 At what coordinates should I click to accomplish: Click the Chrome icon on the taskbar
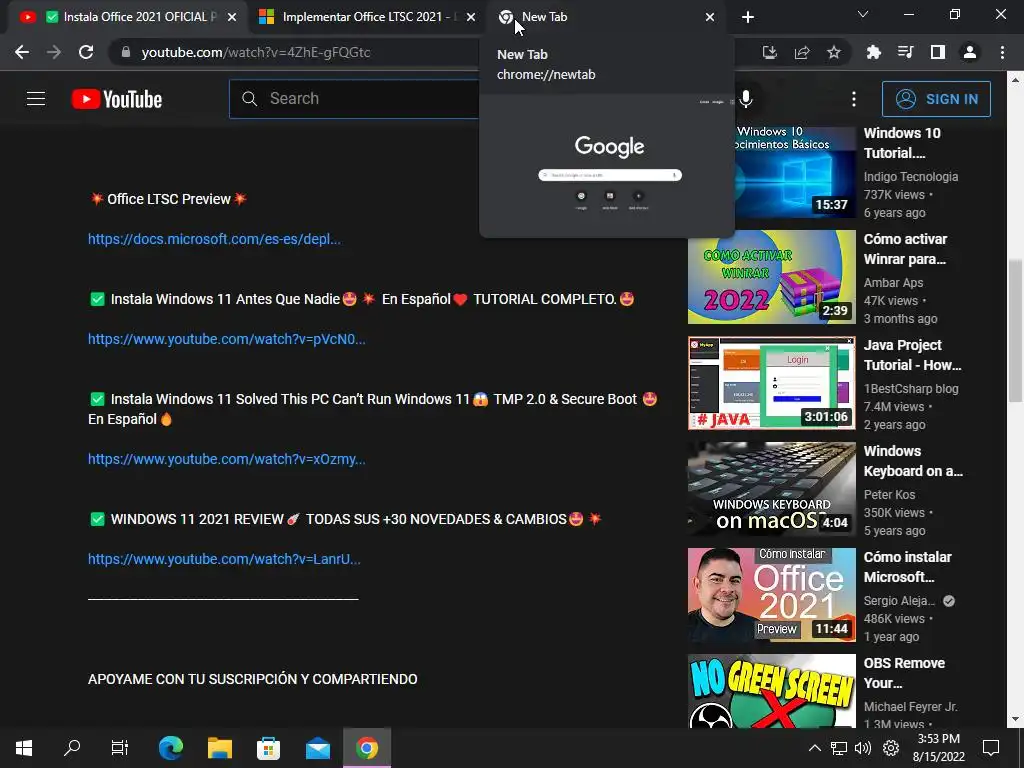(x=367, y=748)
